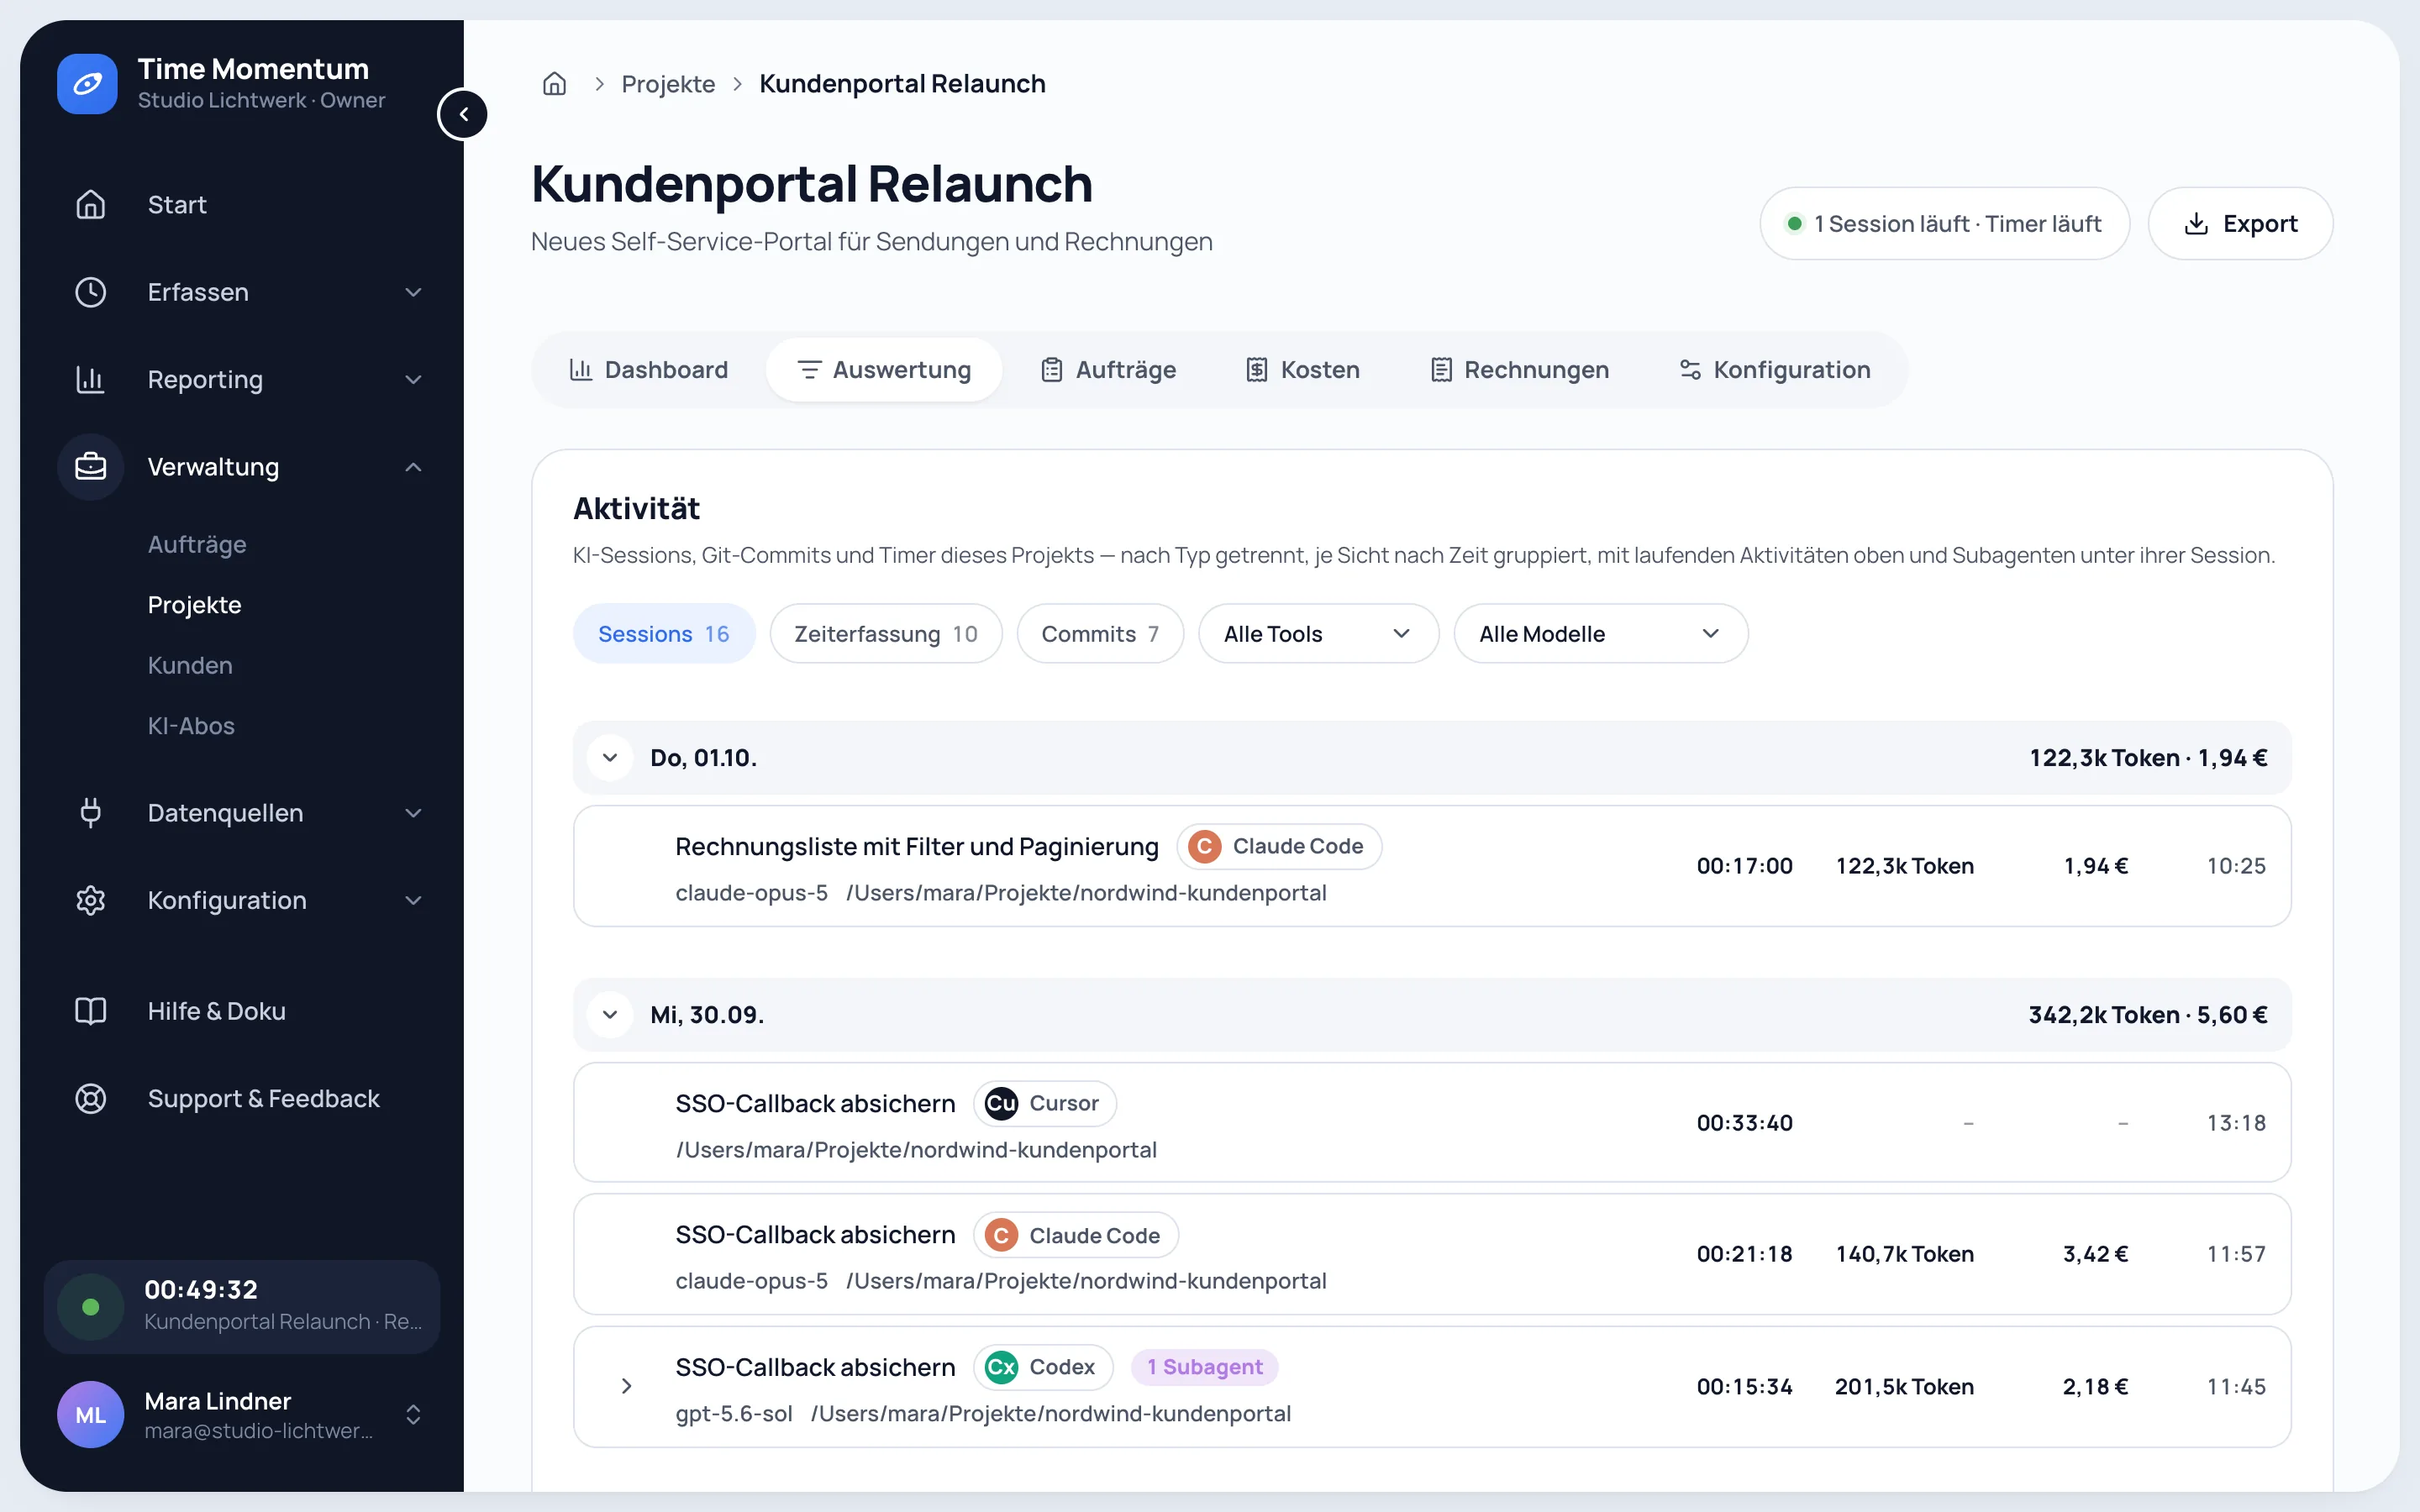Go to Projekte in the breadcrumb
This screenshot has width=2420, height=1512.
point(668,84)
